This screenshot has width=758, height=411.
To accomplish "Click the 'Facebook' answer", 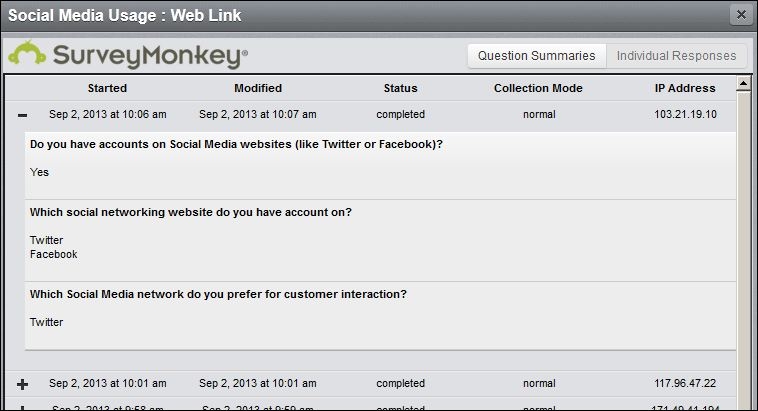I will pyautogui.click(x=54, y=254).
